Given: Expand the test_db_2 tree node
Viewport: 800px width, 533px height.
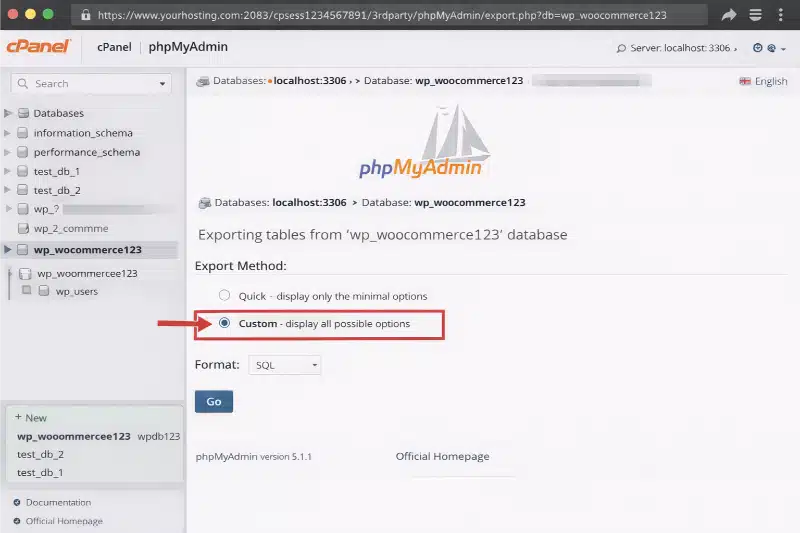Looking at the screenshot, I should (x=7, y=190).
